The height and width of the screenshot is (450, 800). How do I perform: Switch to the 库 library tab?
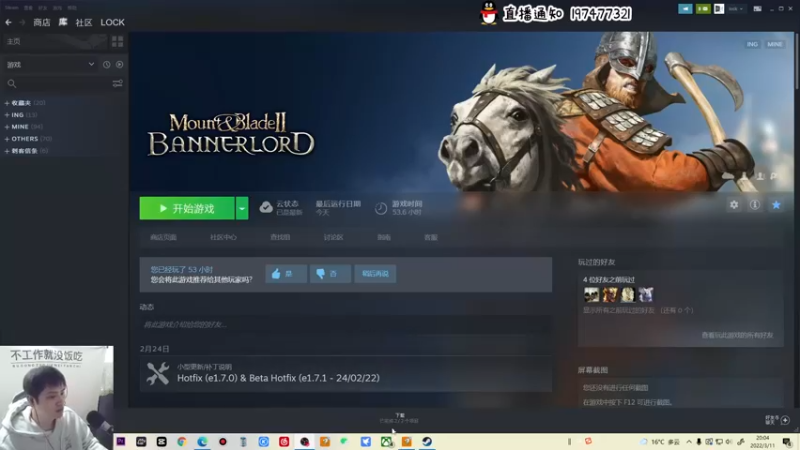tap(63, 22)
